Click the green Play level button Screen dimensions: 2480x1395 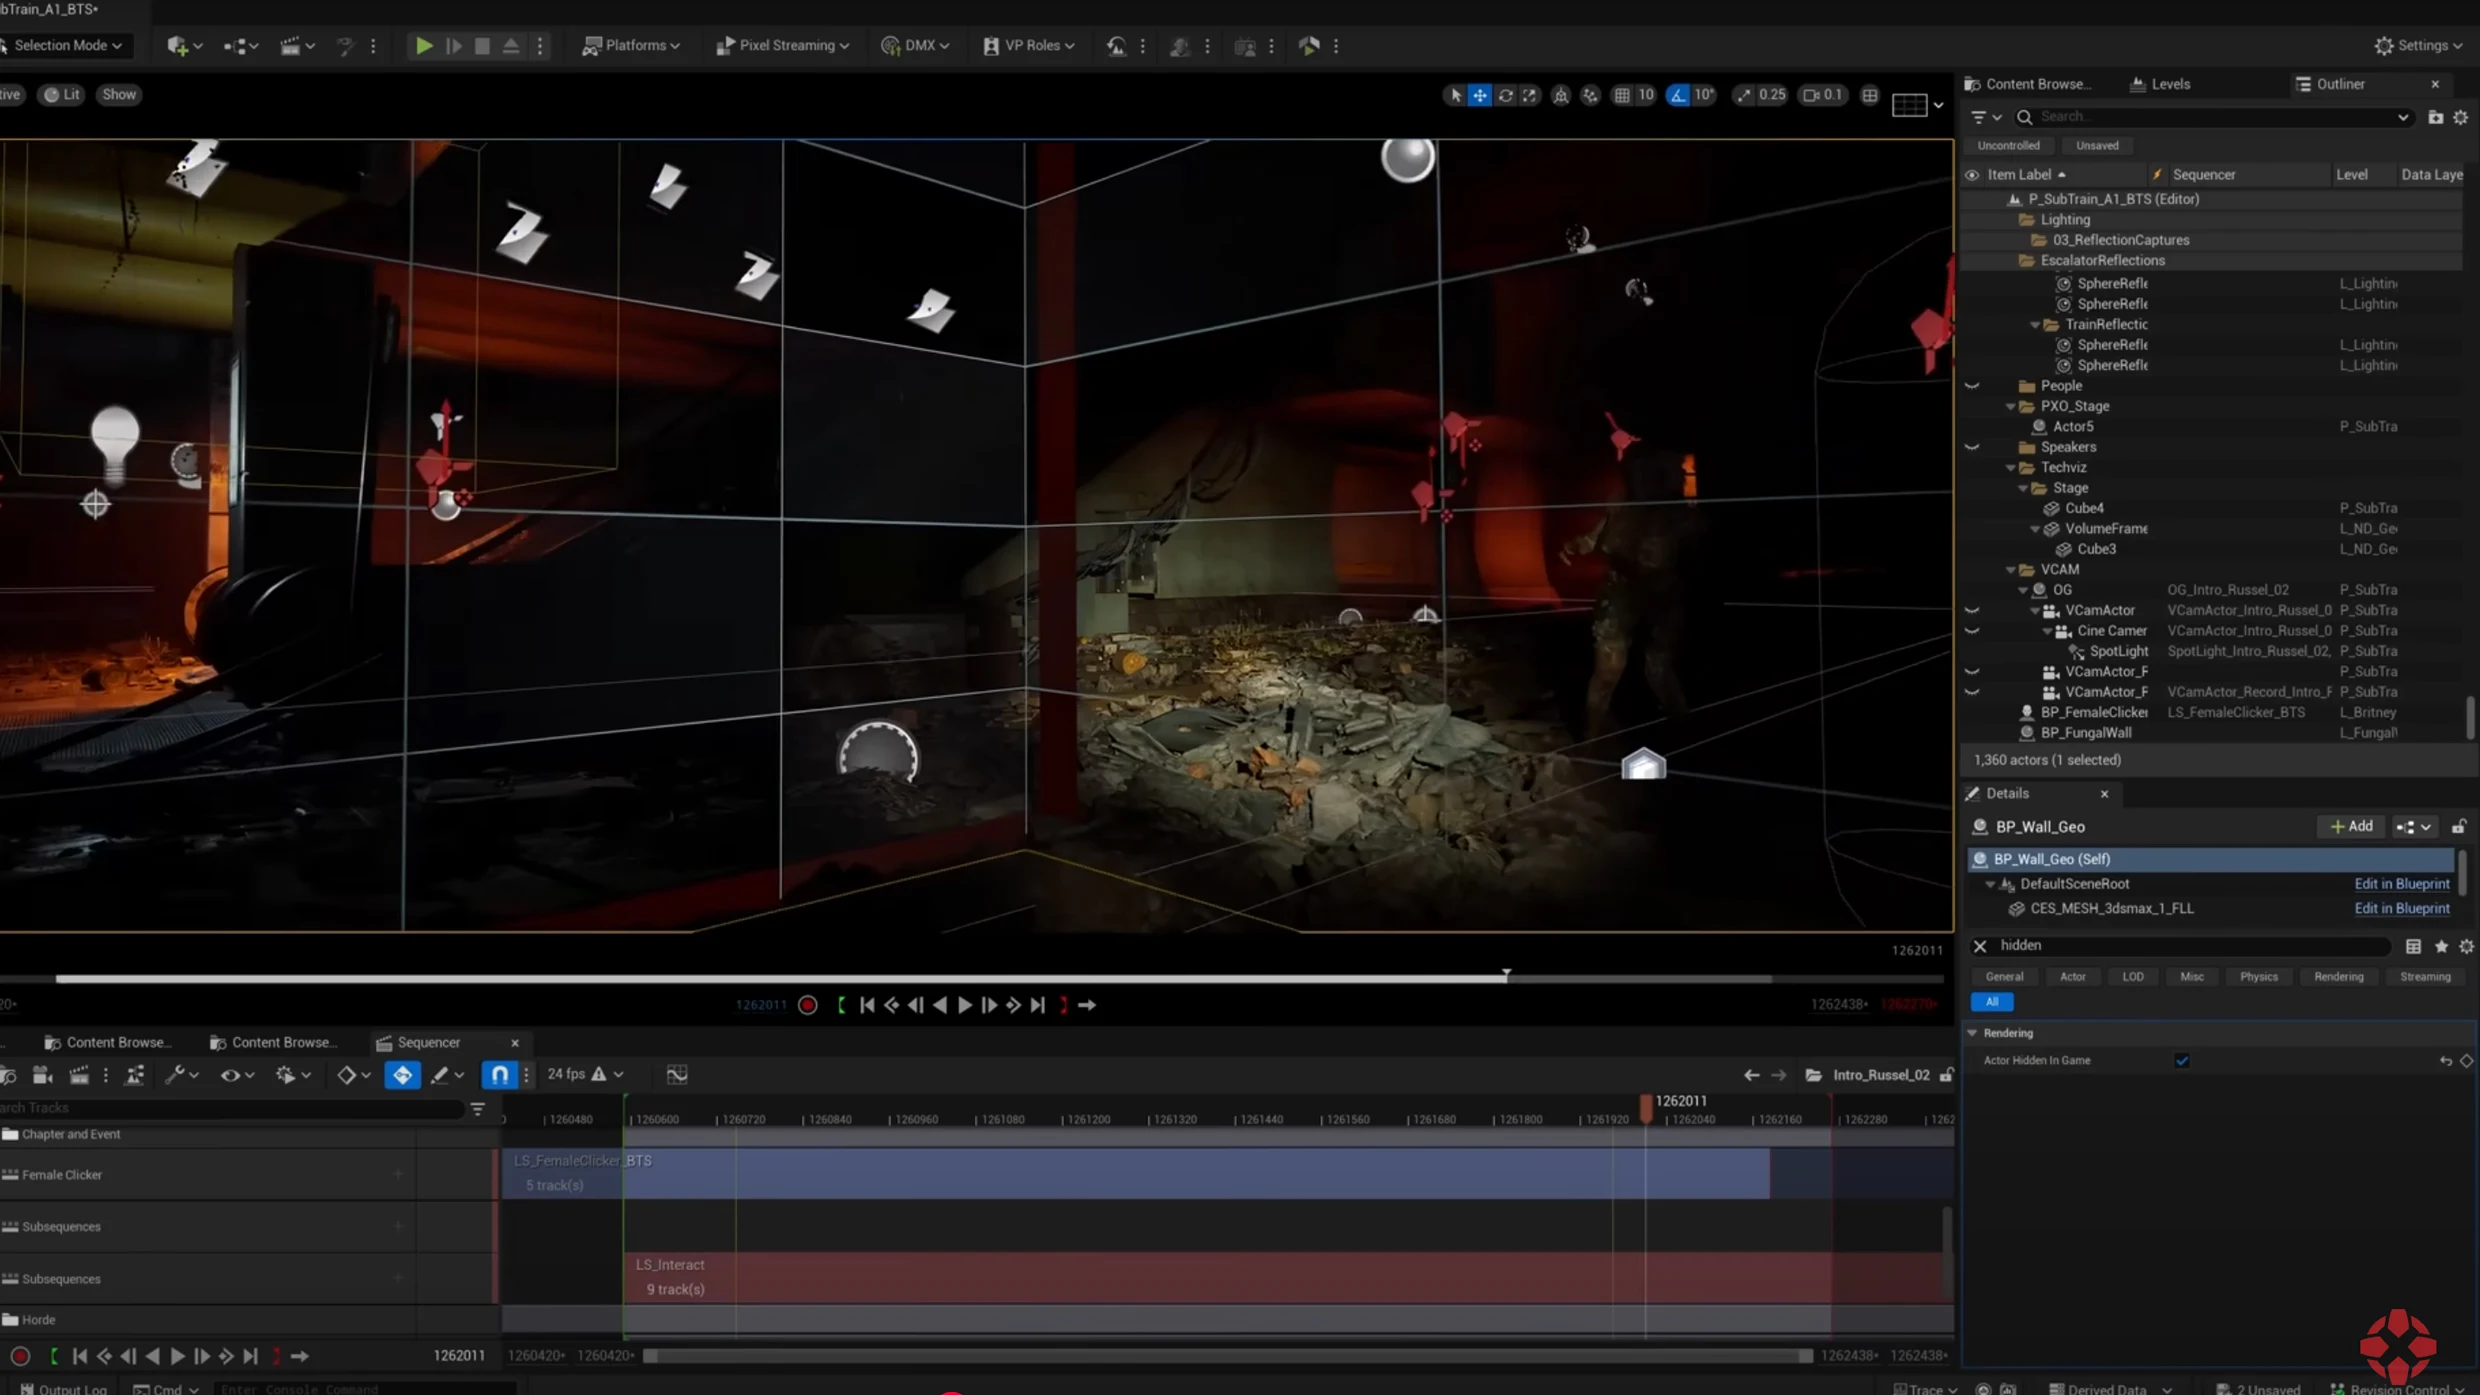tap(424, 46)
